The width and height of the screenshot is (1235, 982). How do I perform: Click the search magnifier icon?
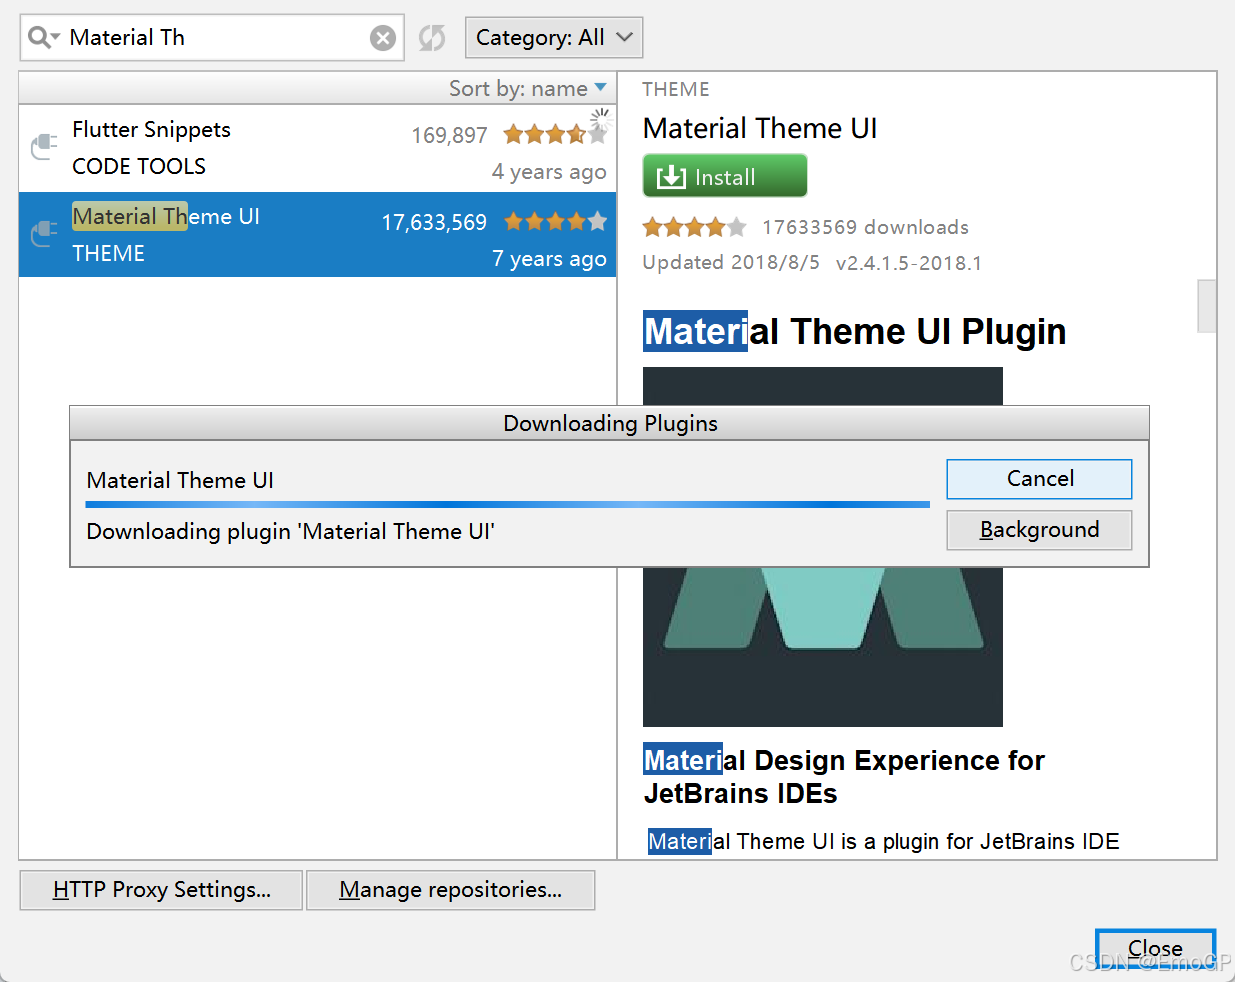43,38
